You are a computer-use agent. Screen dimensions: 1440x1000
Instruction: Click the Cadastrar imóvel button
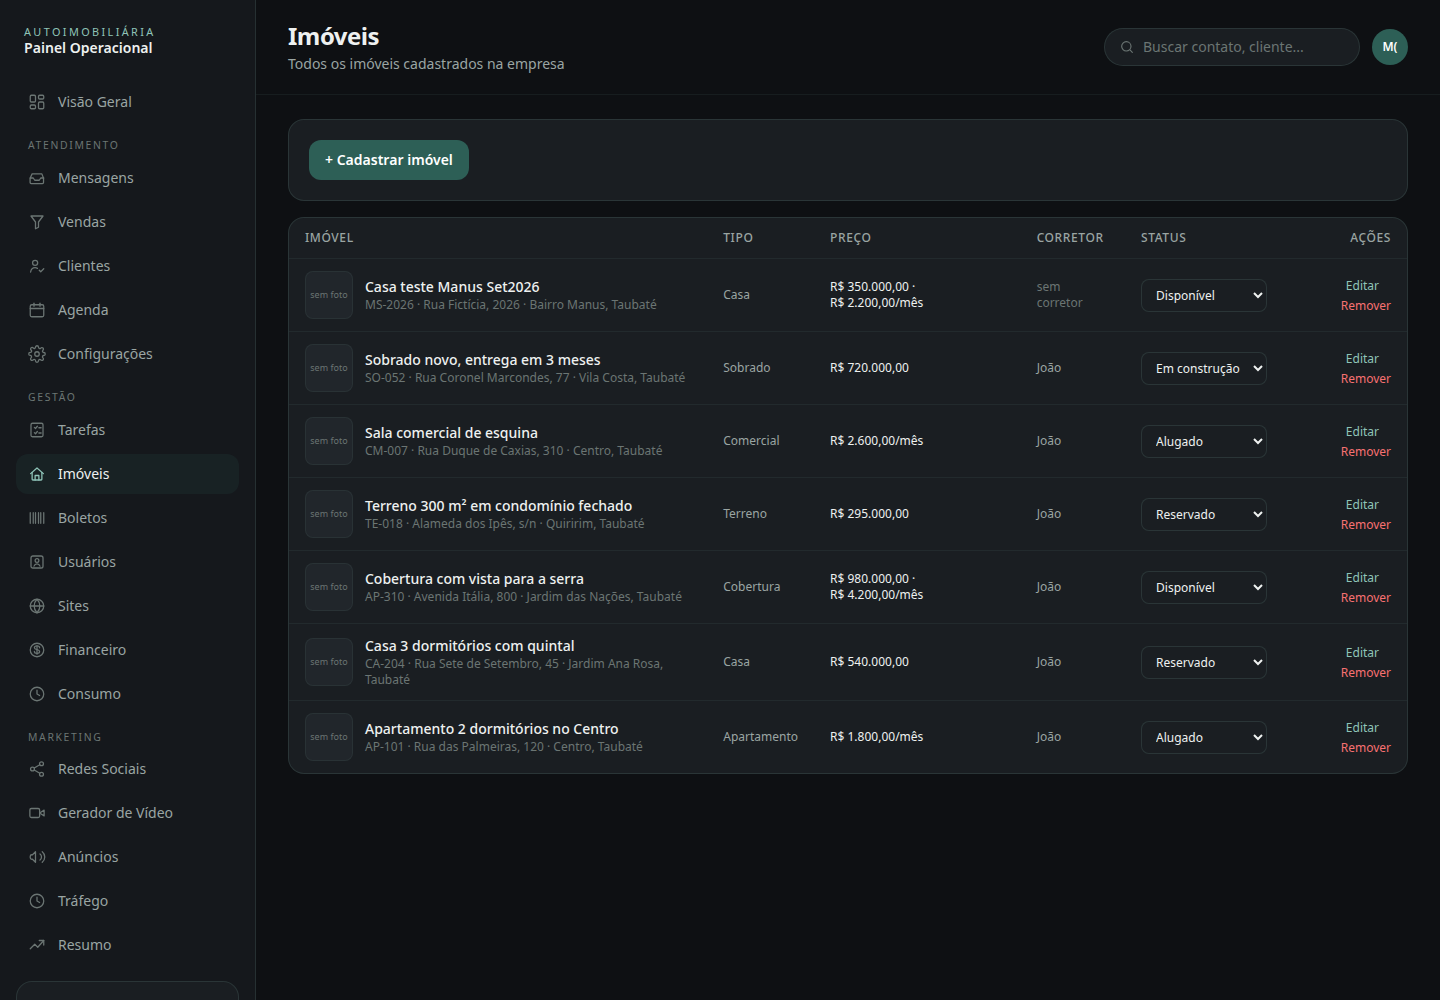click(x=389, y=160)
